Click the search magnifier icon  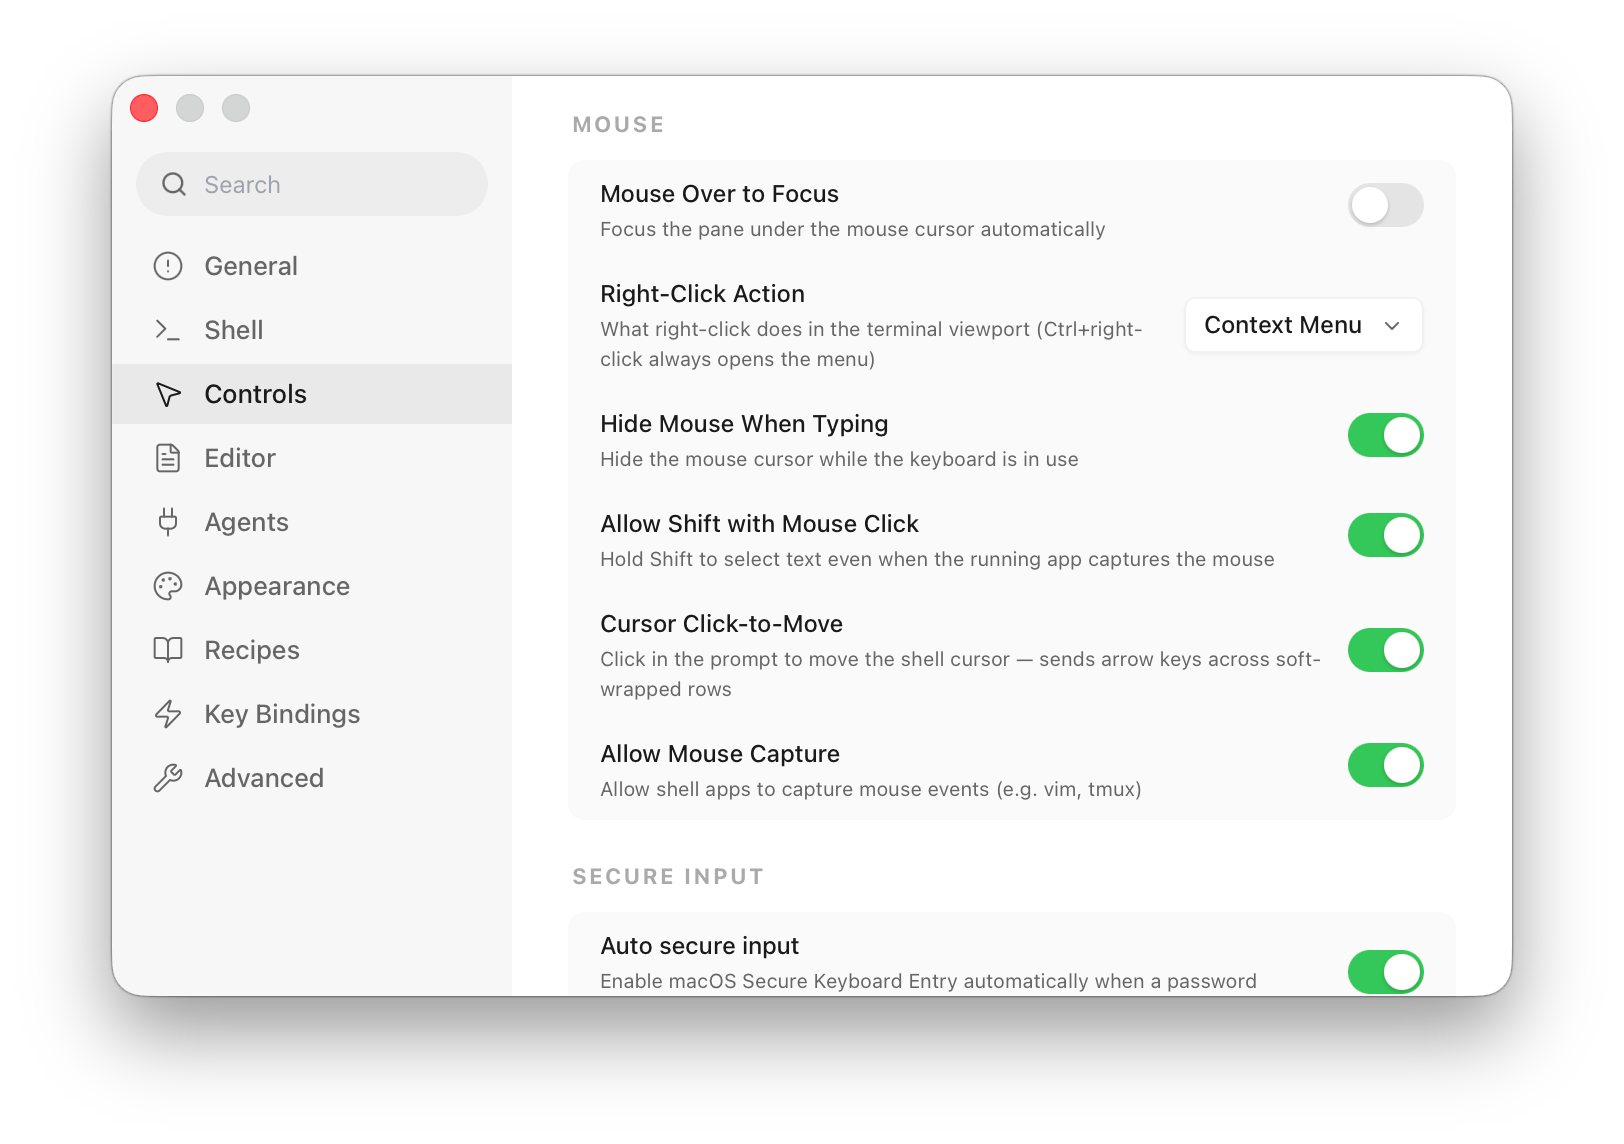(x=174, y=184)
